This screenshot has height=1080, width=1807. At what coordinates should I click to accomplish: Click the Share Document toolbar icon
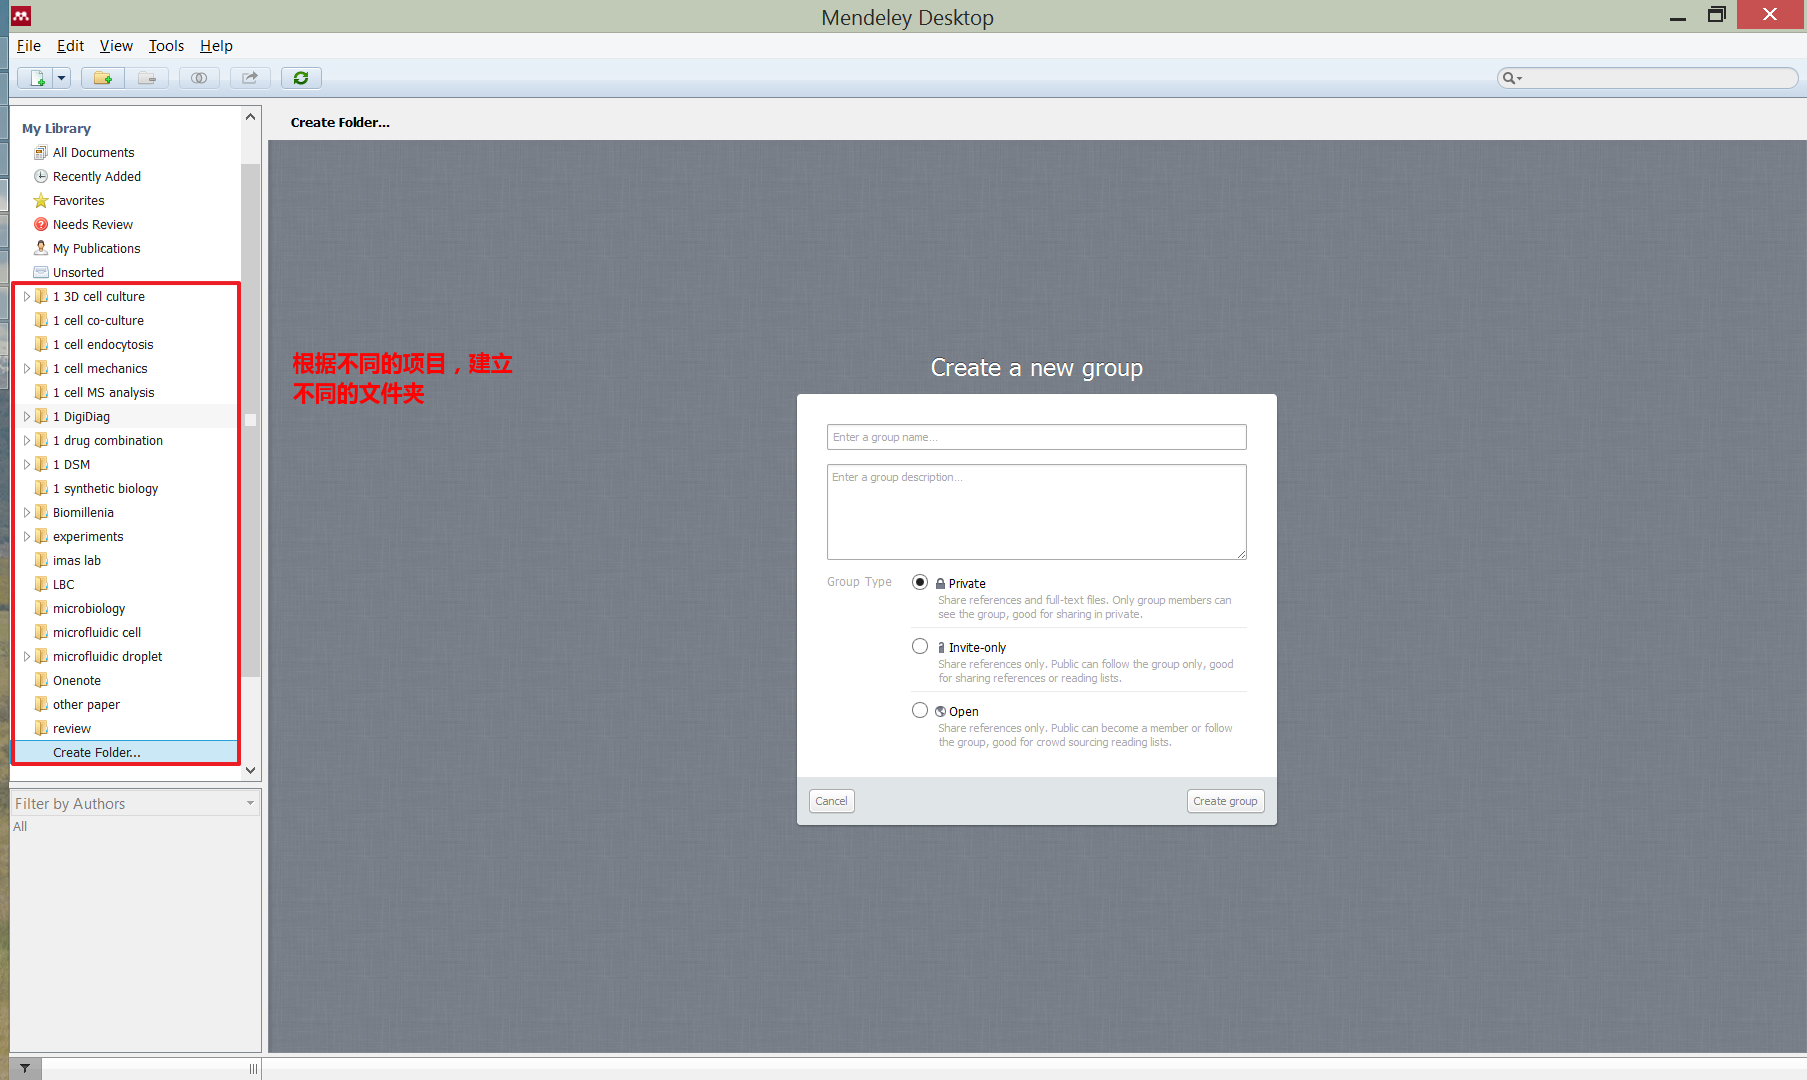click(250, 78)
